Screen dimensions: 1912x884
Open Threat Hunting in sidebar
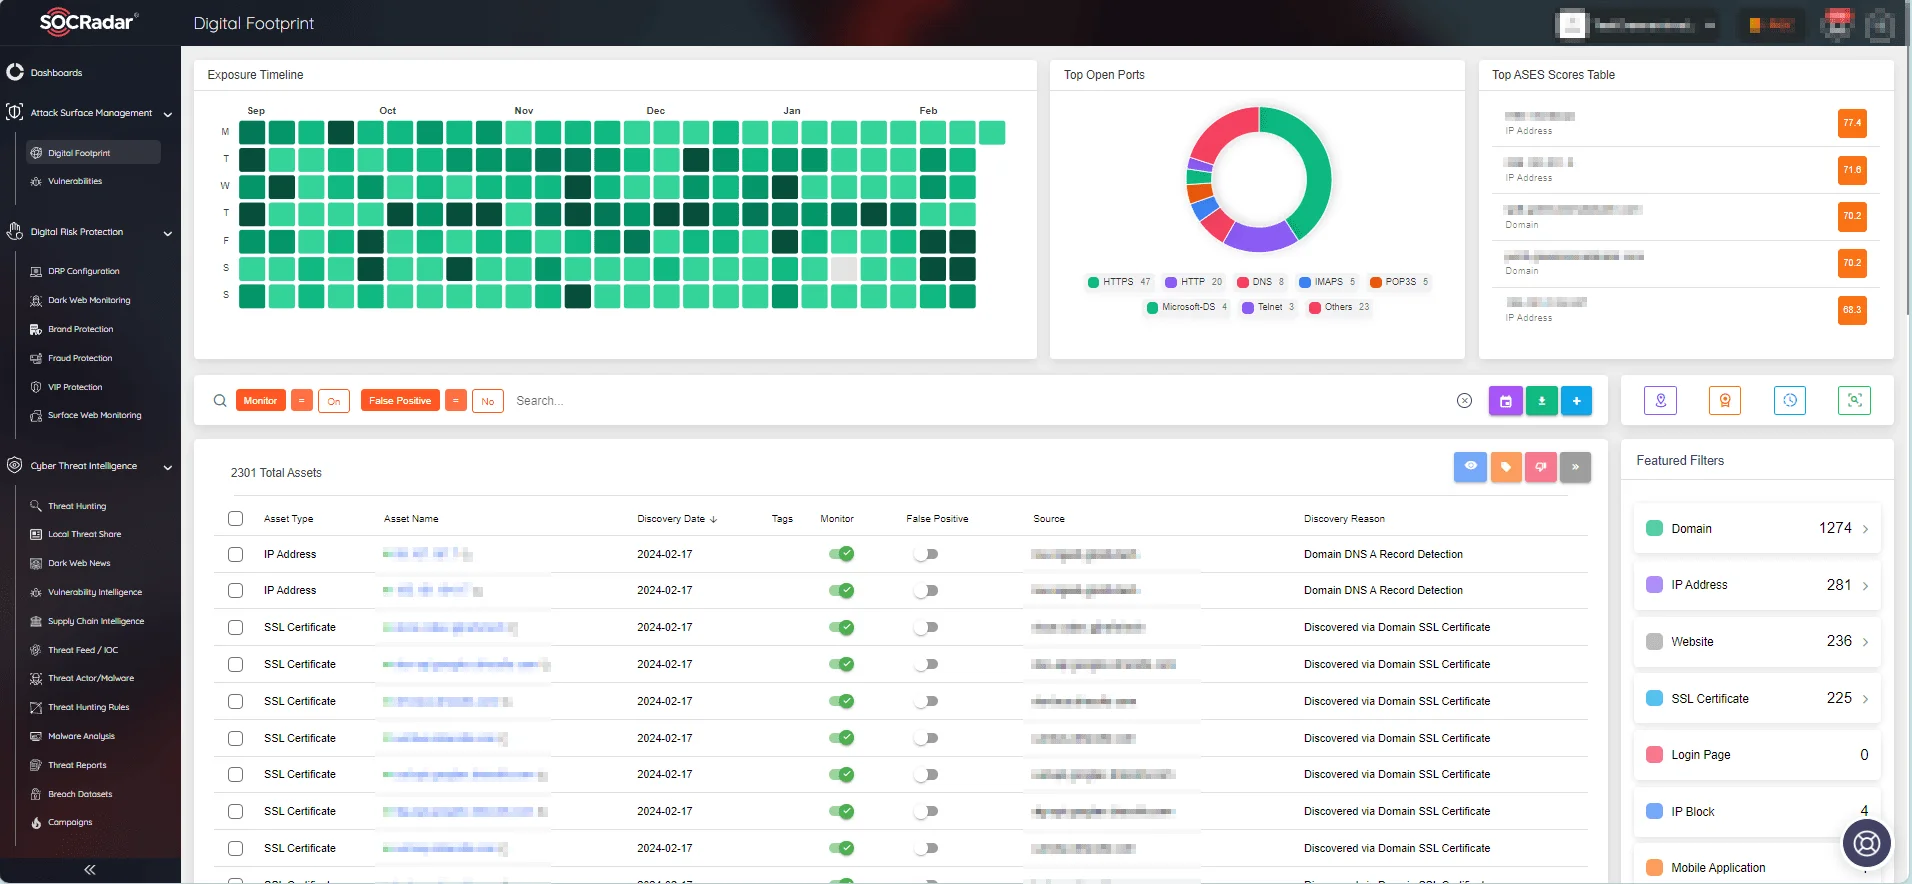(x=77, y=506)
